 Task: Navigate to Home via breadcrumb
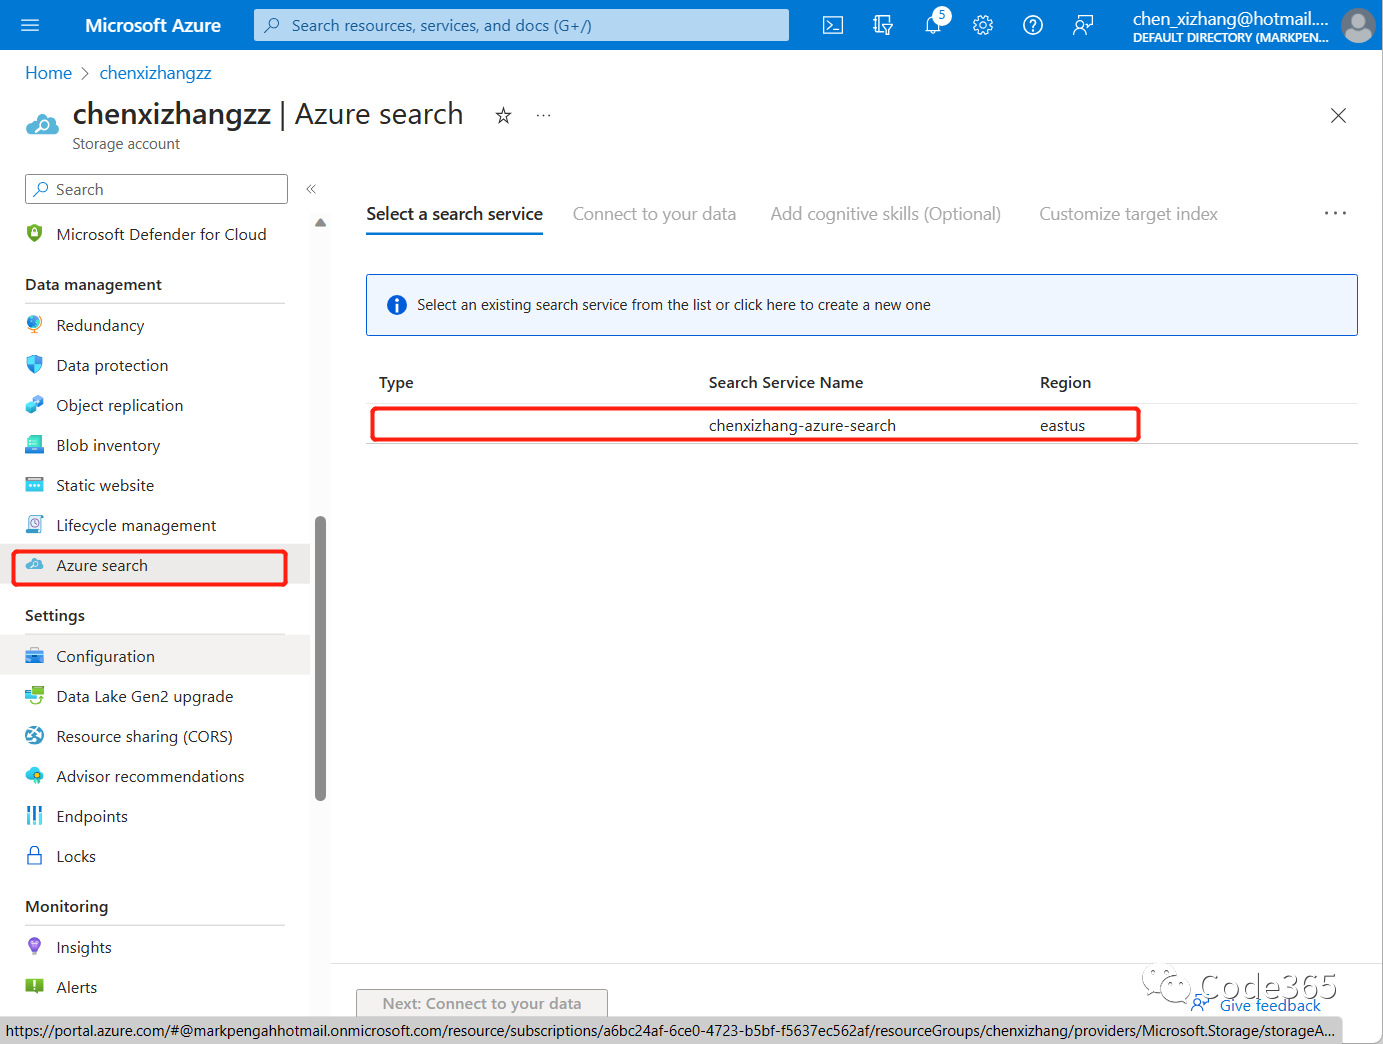coord(48,72)
